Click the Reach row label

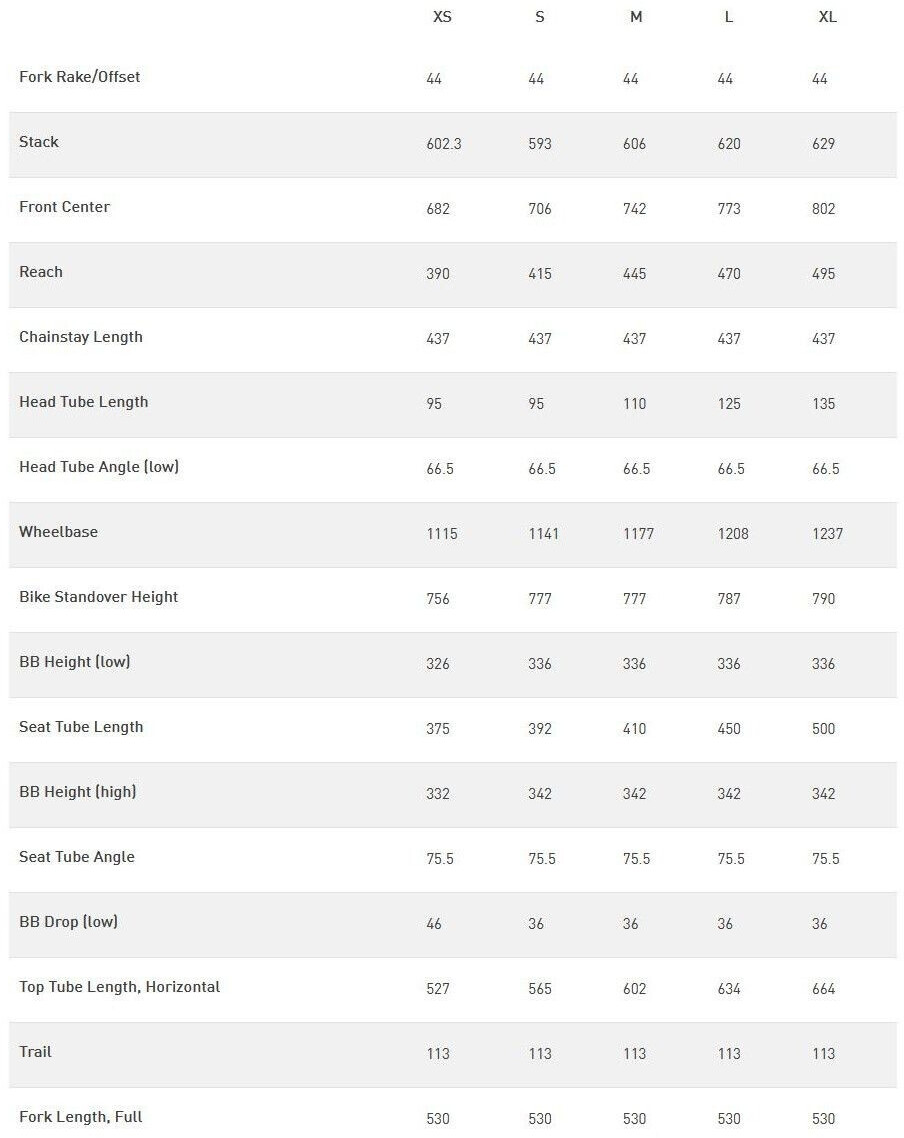41,272
